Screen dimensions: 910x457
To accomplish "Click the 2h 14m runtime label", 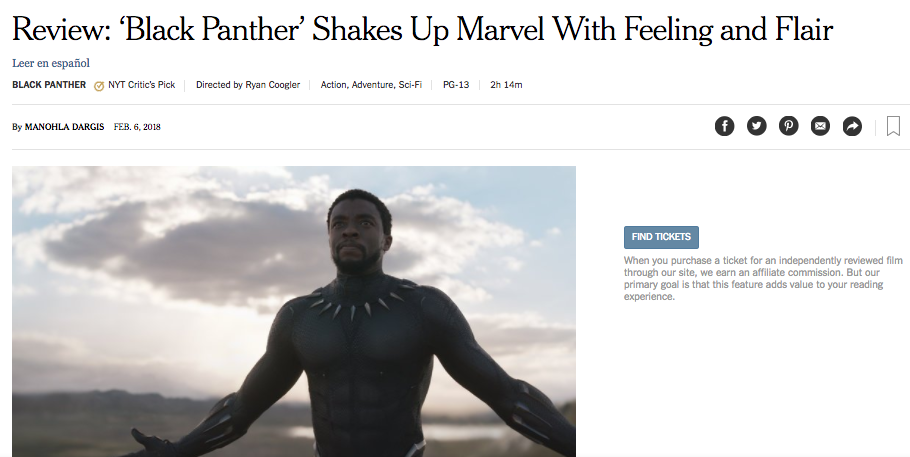I will [506, 85].
